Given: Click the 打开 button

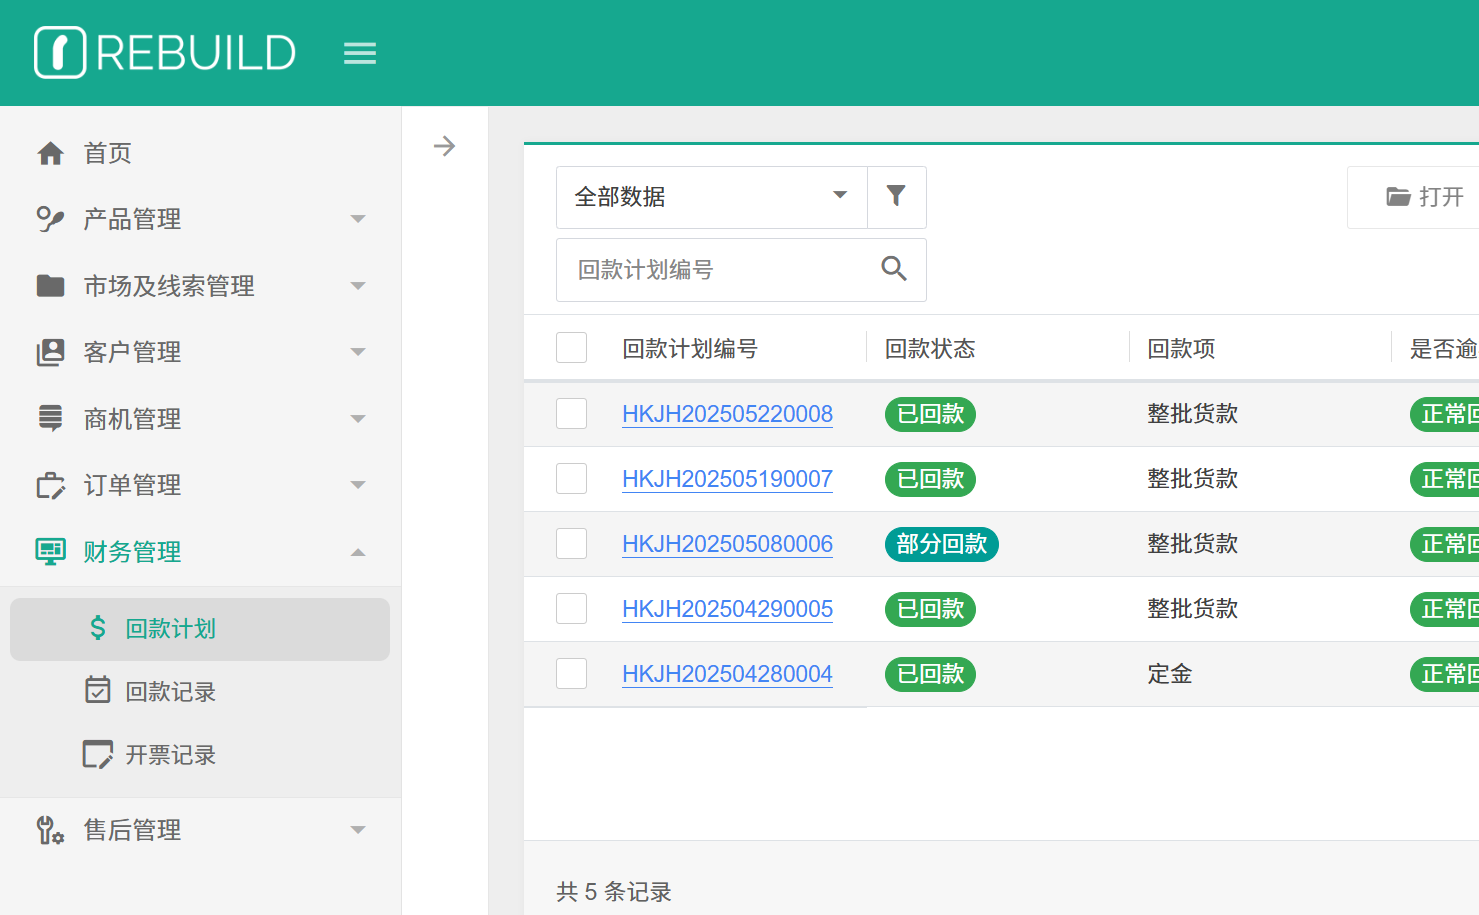Looking at the screenshot, I should [1425, 197].
